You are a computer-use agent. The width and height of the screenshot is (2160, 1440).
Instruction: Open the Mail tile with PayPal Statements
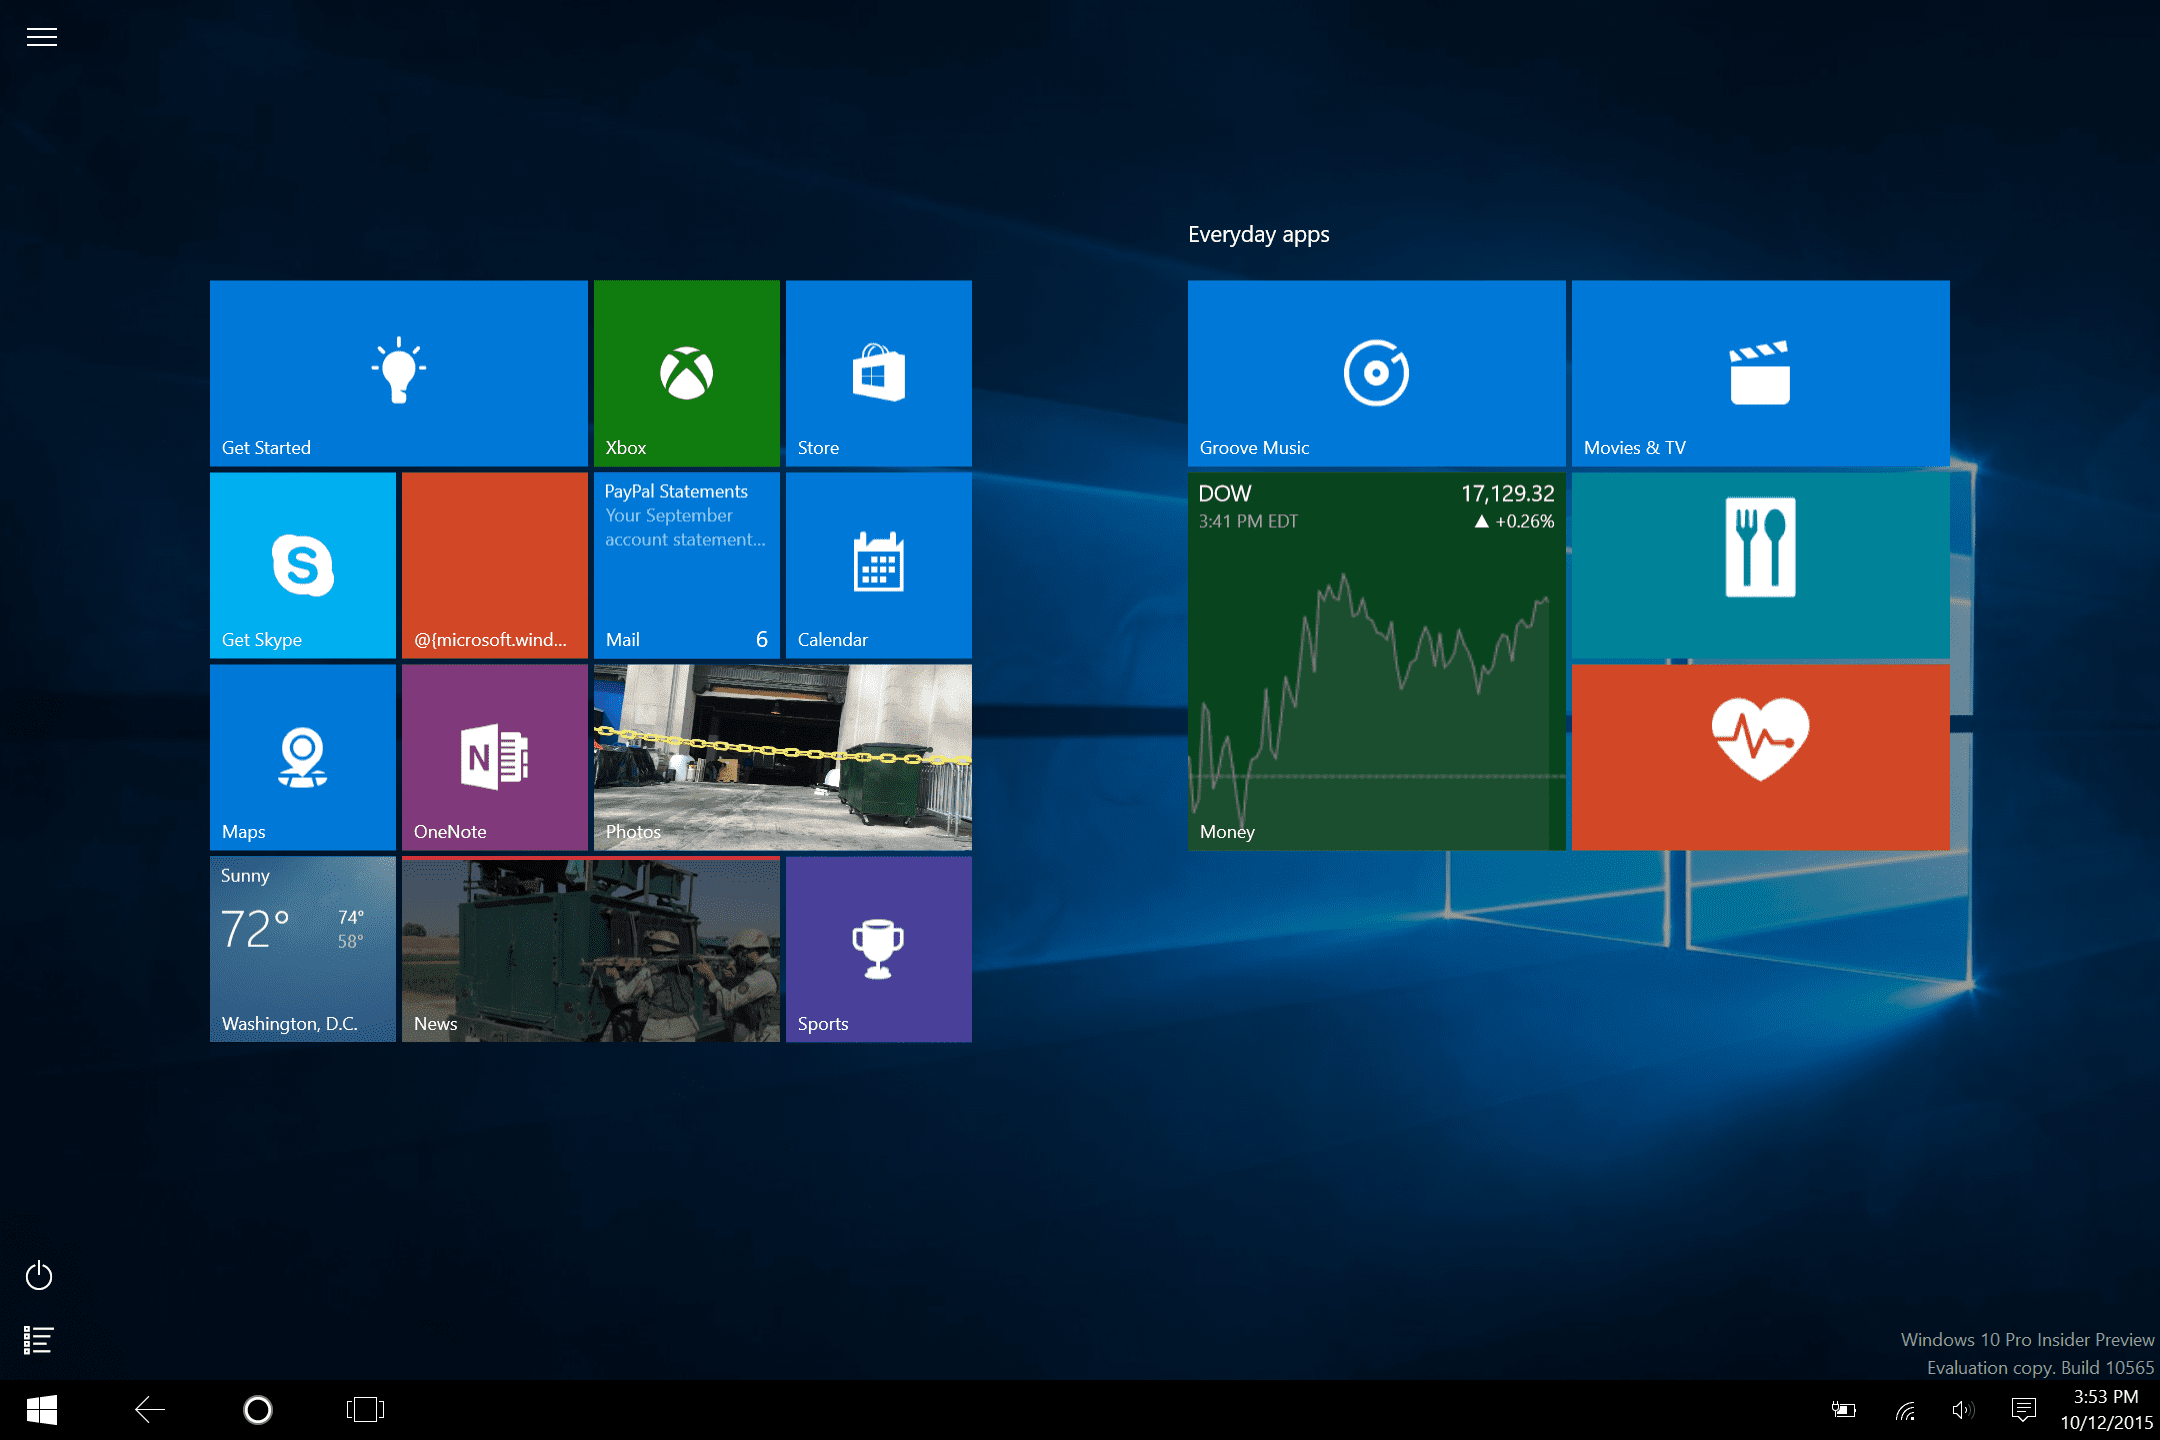click(686, 565)
